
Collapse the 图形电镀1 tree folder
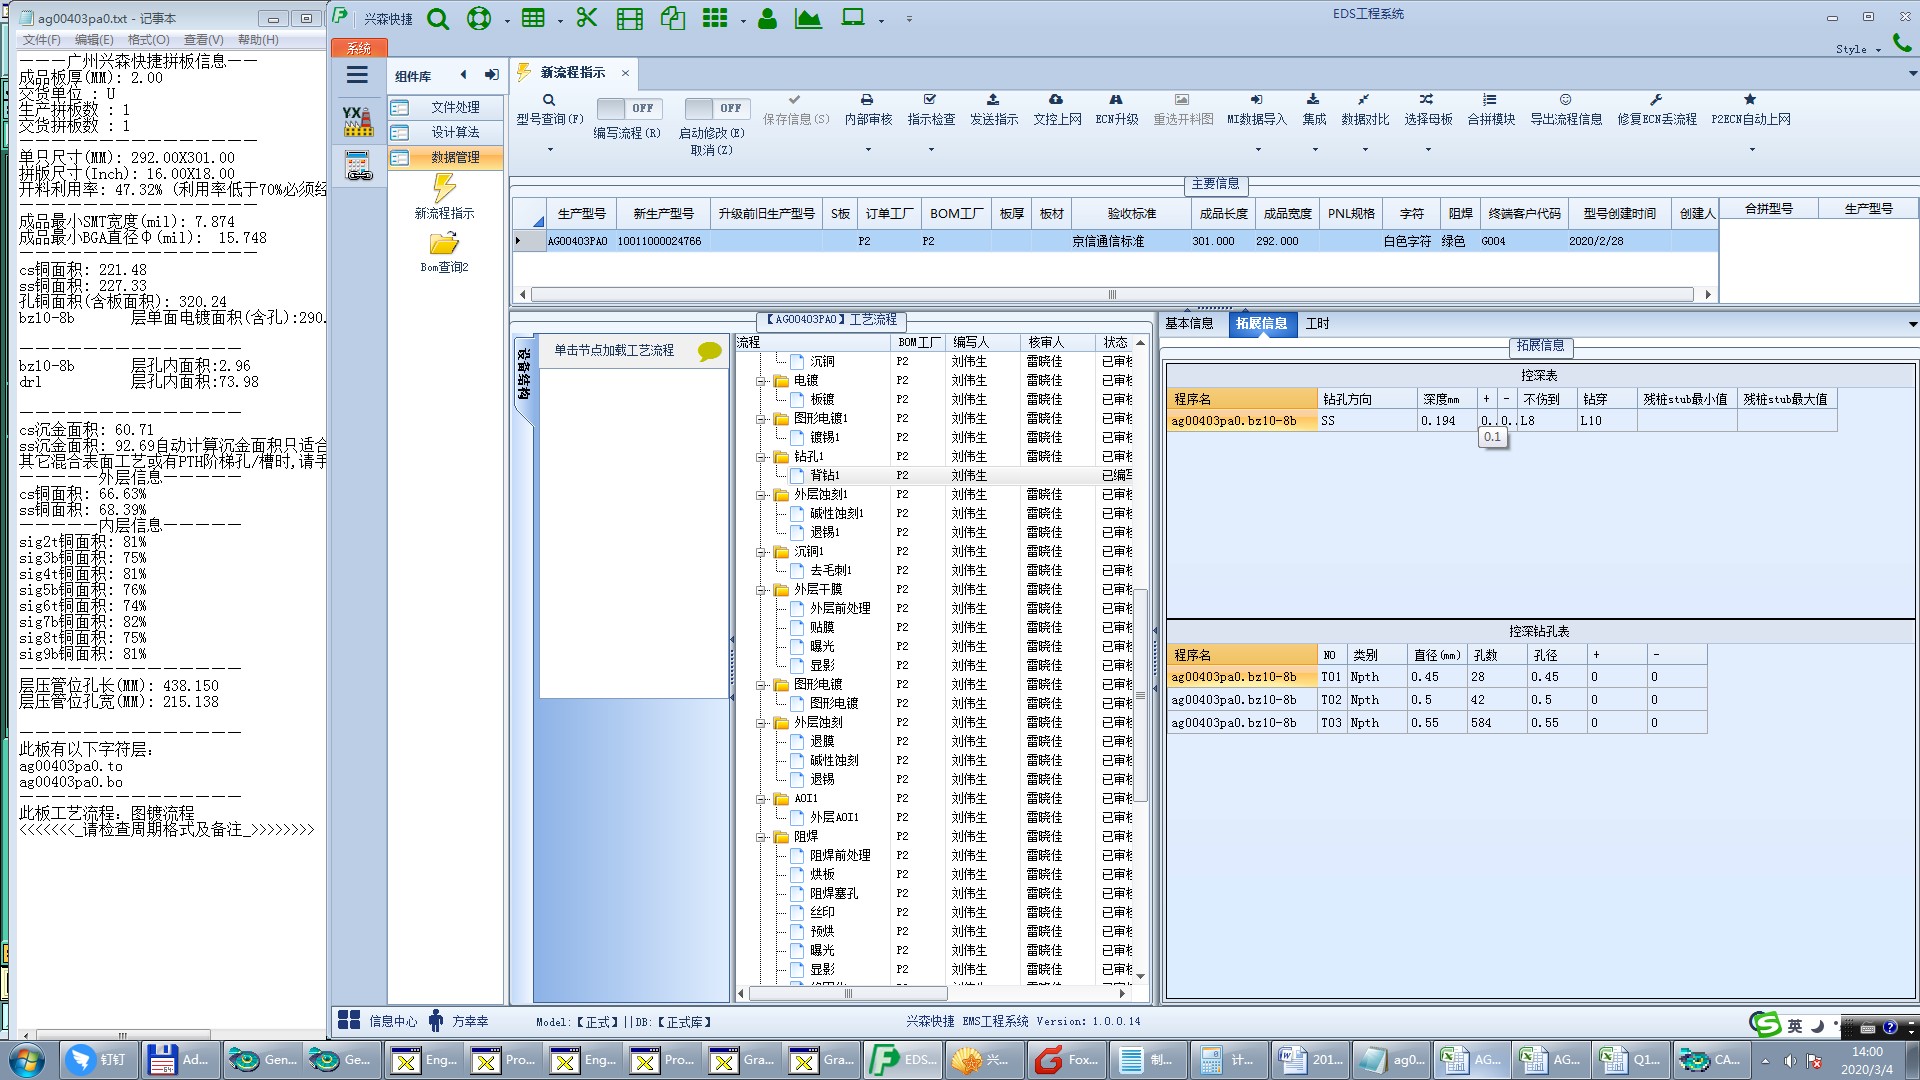click(x=762, y=419)
